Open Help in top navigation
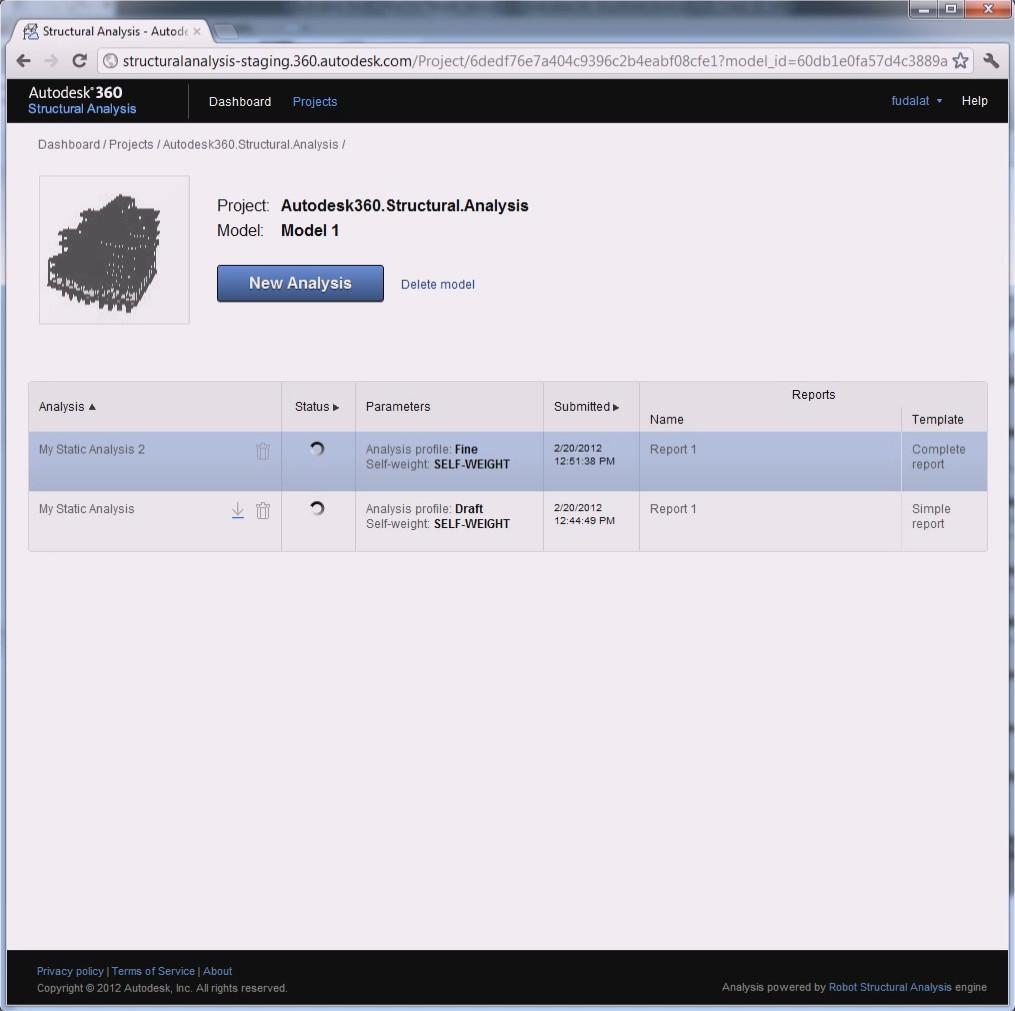This screenshot has width=1015, height=1011. coord(974,100)
